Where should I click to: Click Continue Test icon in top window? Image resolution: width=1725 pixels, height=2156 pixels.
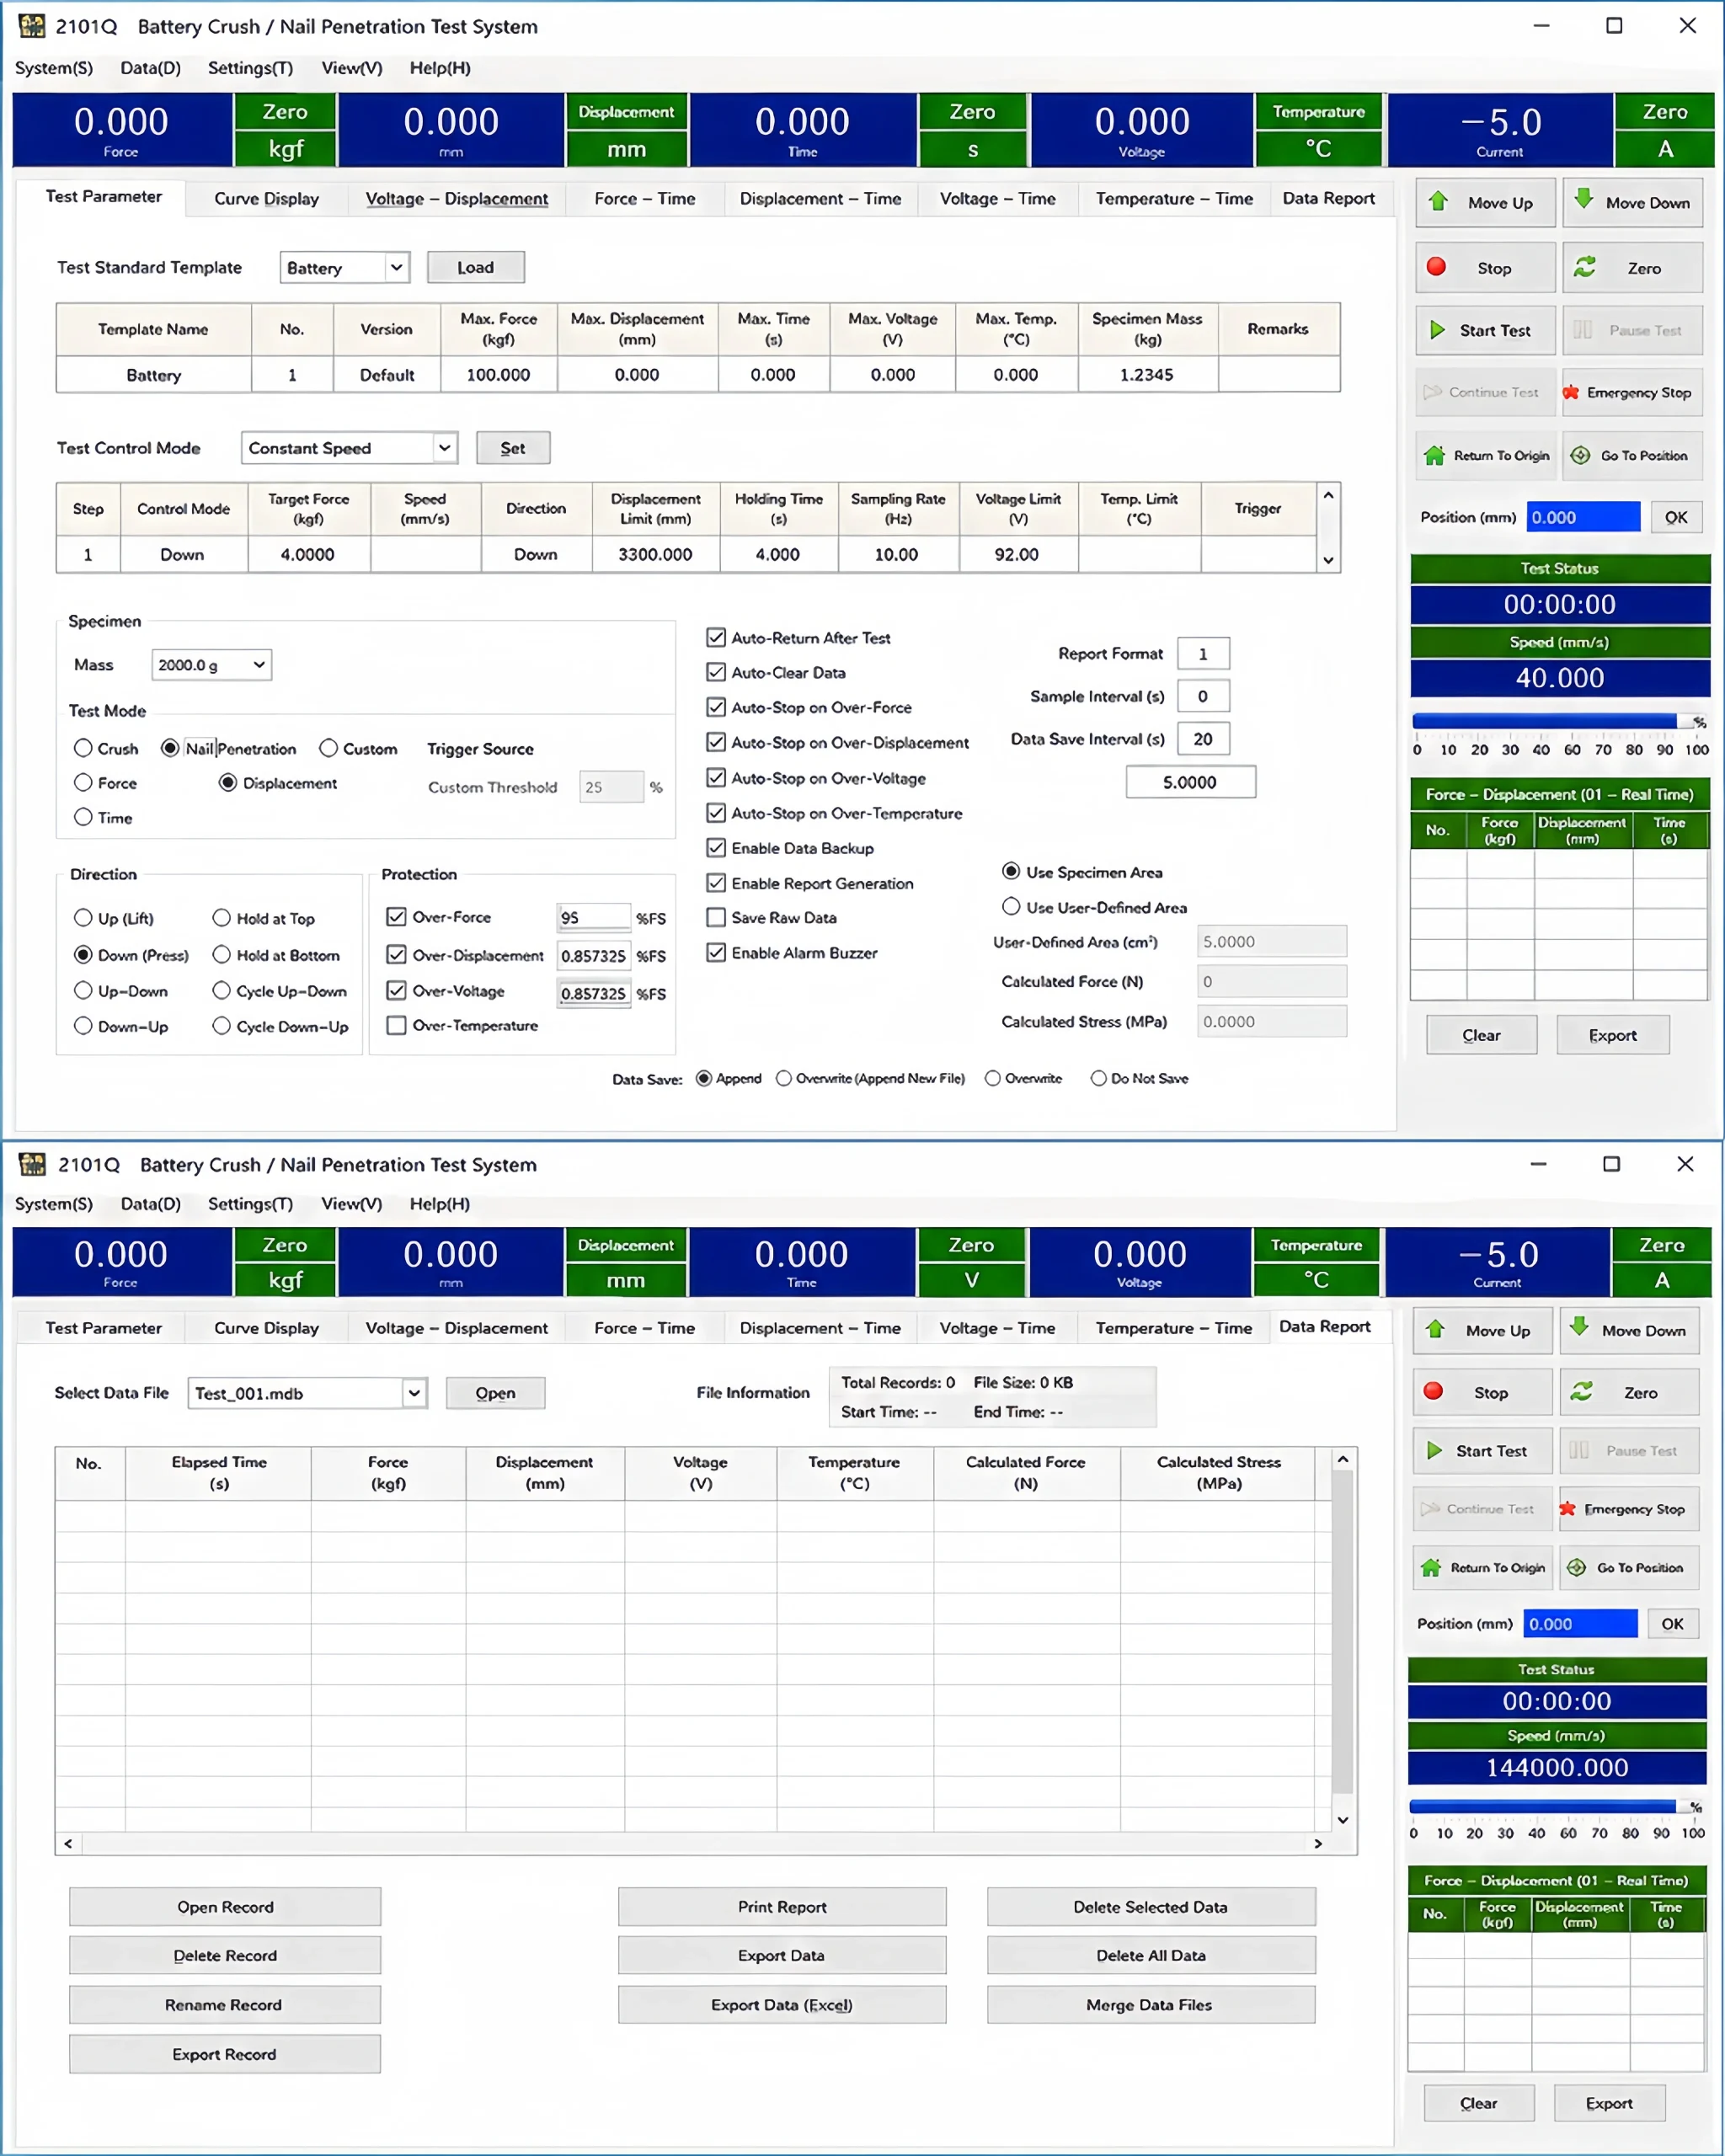[1433, 392]
